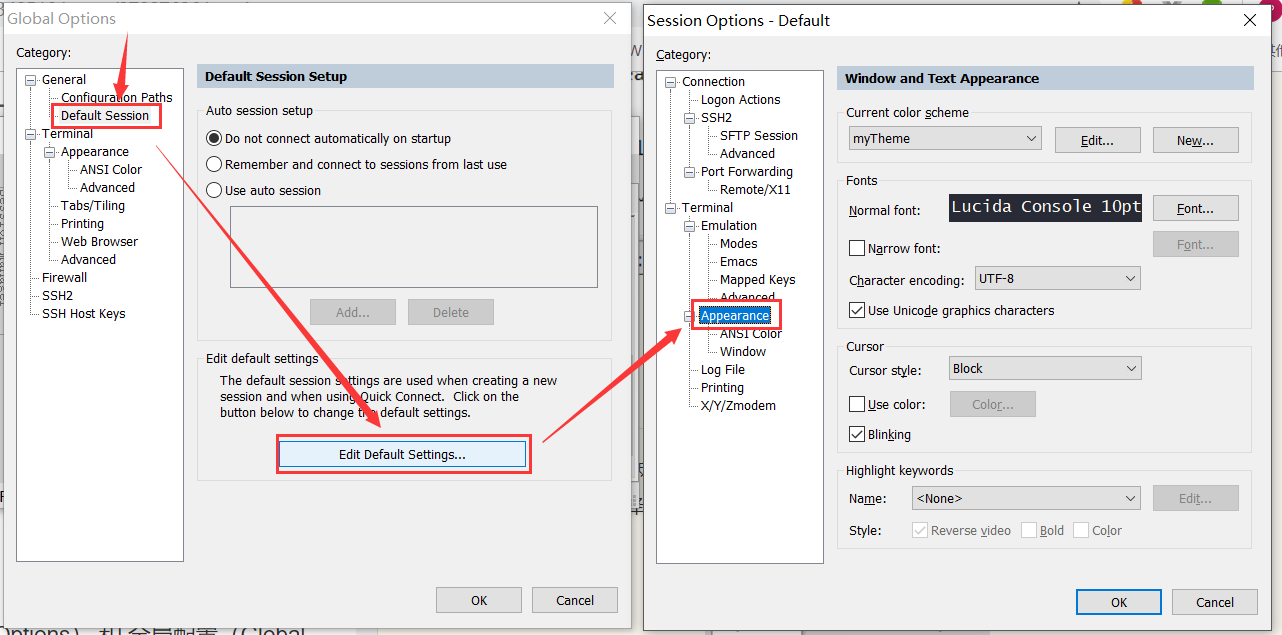1282x635 pixels.
Task: Select Mapped Keys tree item
Action: [757, 280]
